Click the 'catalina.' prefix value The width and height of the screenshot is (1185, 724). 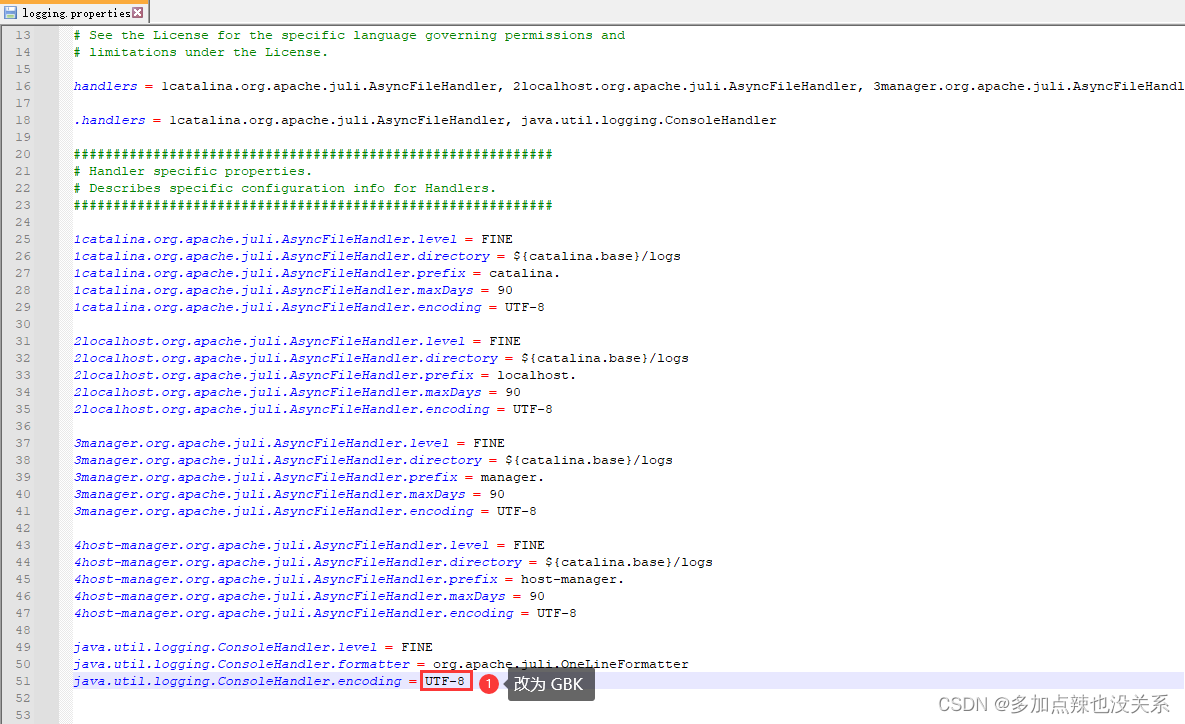[524, 273]
